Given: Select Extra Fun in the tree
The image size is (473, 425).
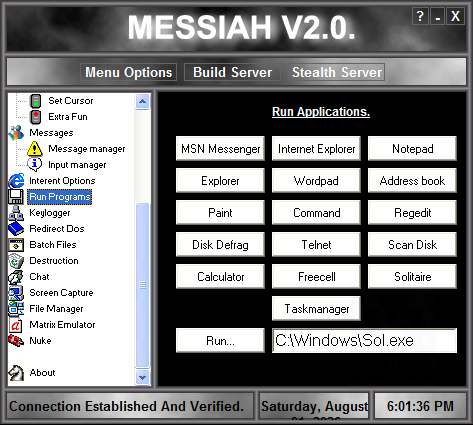Looking at the screenshot, I should point(68,117).
